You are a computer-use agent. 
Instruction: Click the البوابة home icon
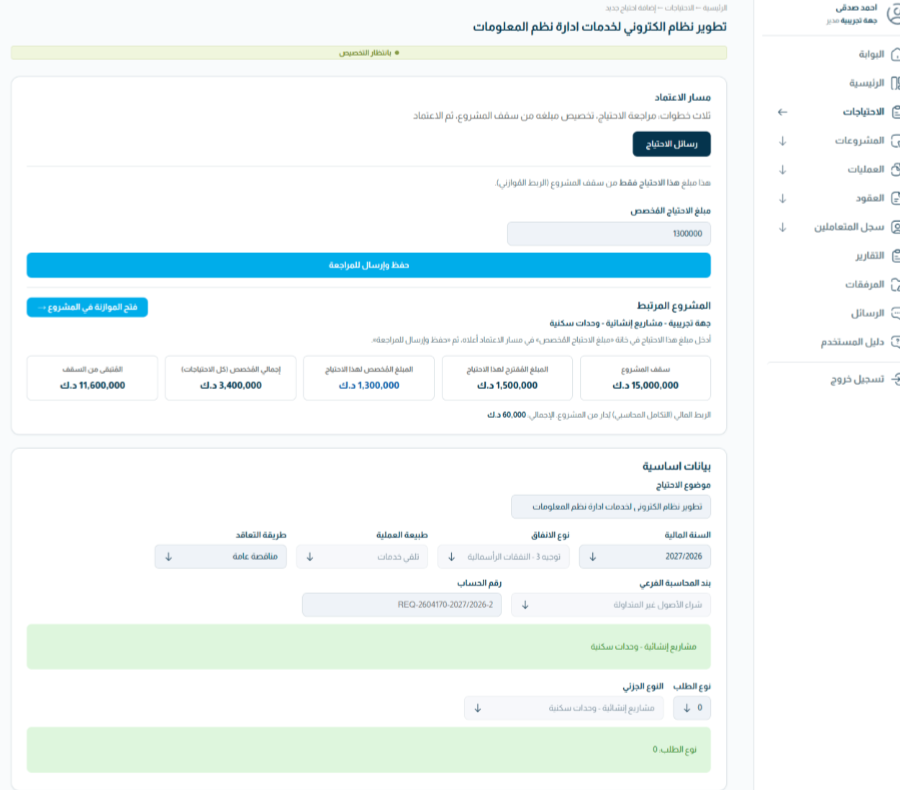[x=895, y=55]
